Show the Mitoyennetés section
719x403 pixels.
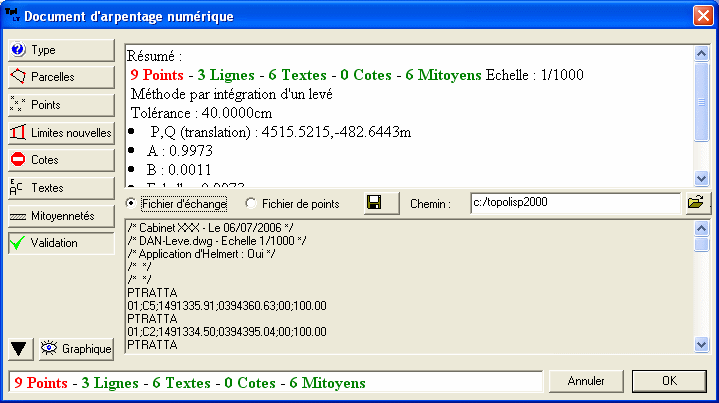(x=60, y=215)
